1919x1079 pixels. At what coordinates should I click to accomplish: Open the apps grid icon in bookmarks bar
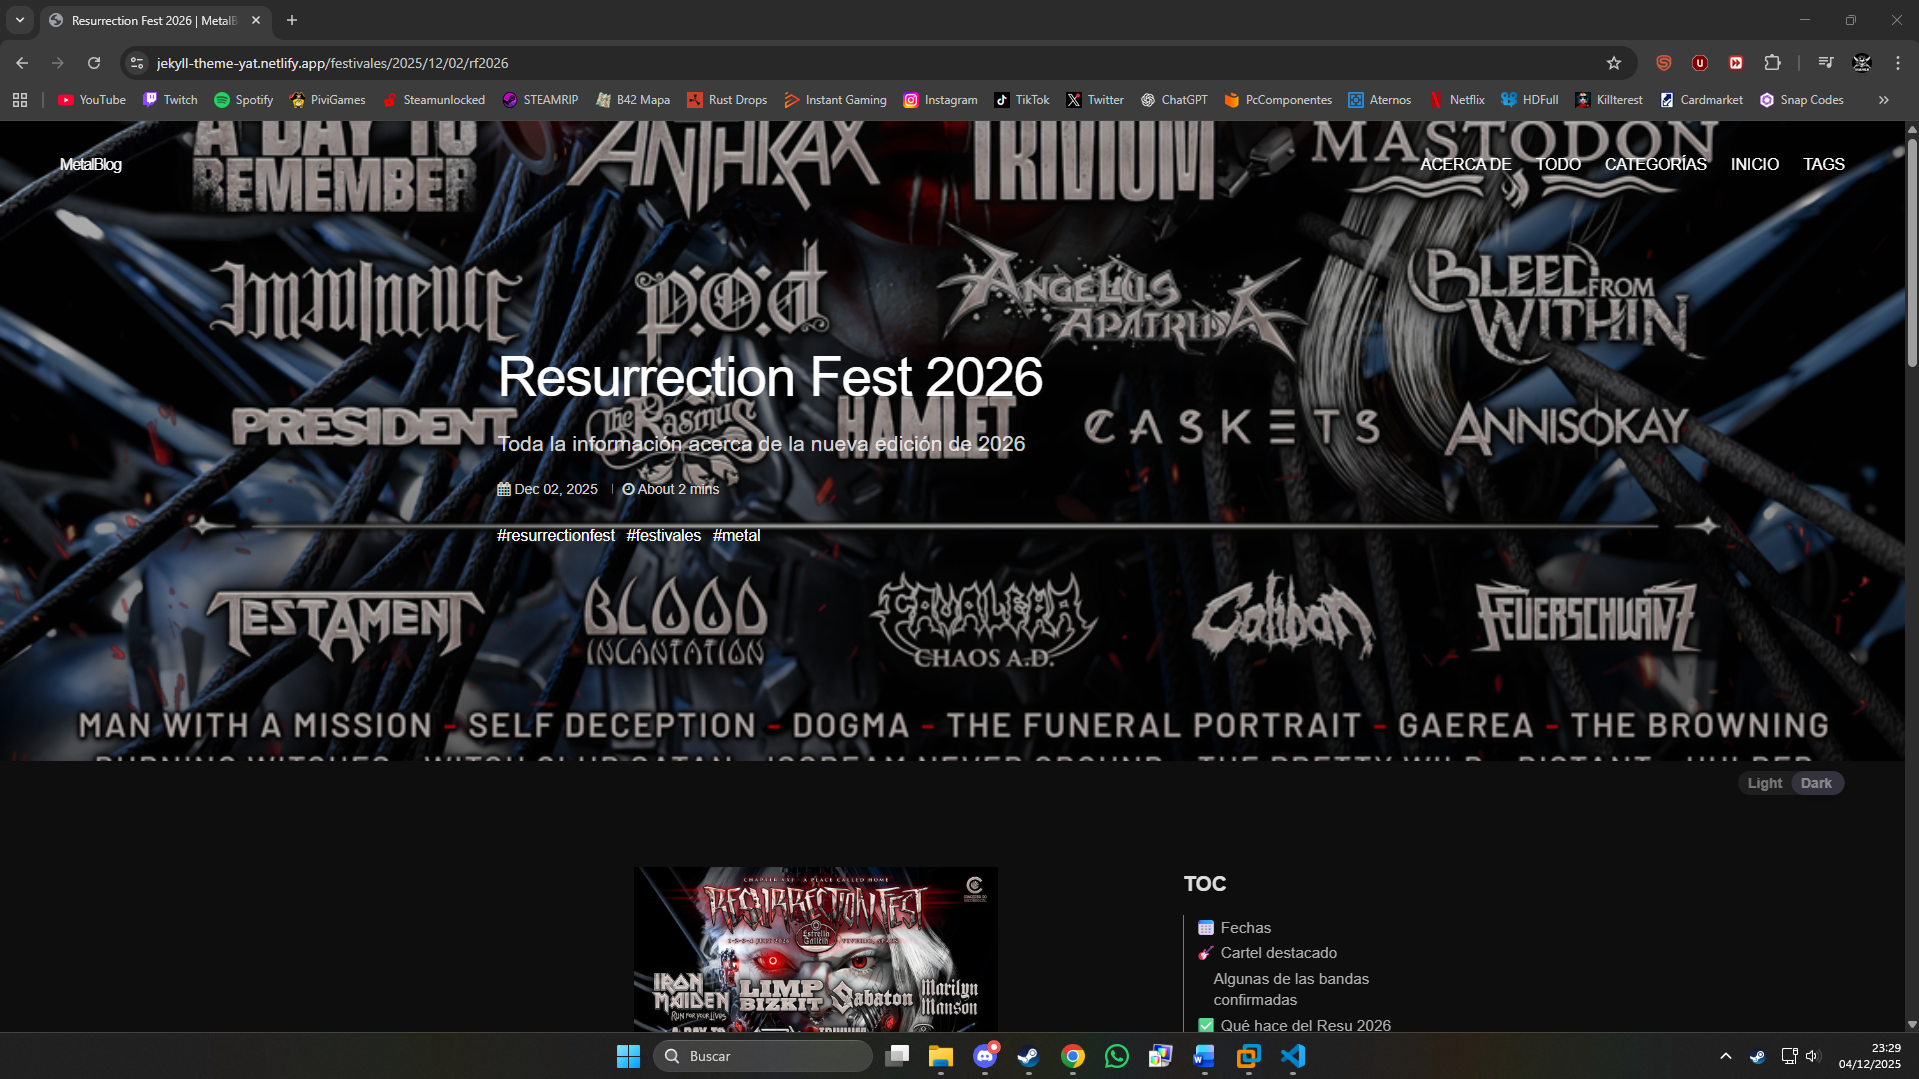tap(20, 100)
